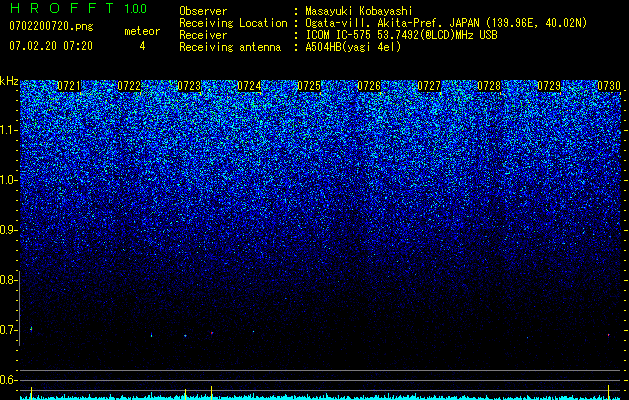Click the red meteor echo just after 0723
629x400 pixels.
pyautogui.click(x=212, y=333)
